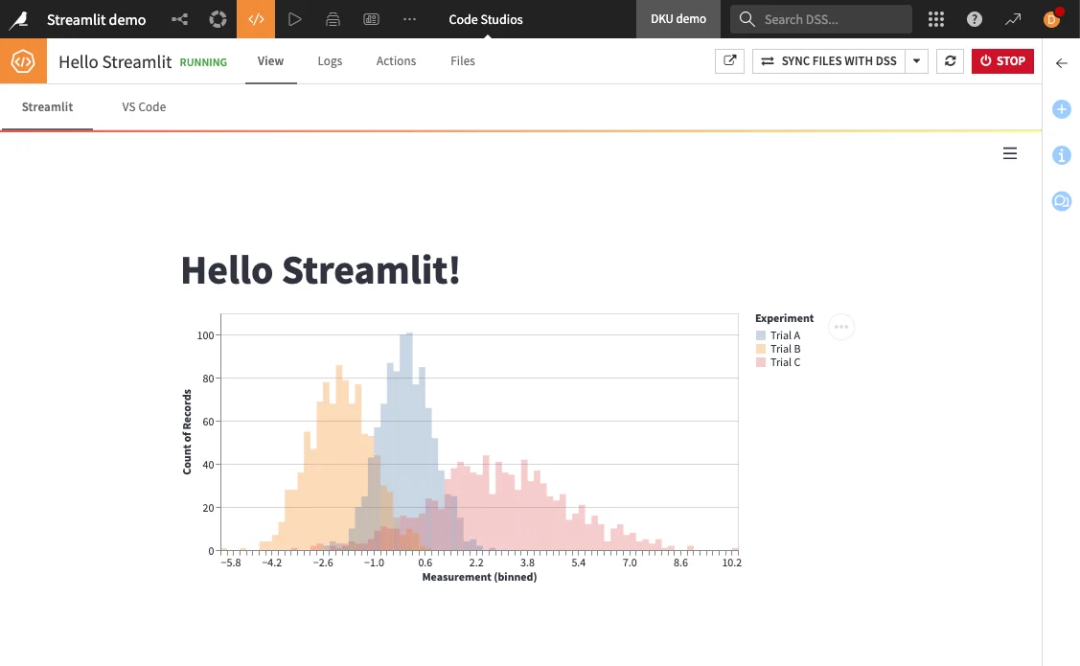The image size is (1080, 666).
Task: Click the Trial C legend color swatch
Action: [x=761, y=362]
